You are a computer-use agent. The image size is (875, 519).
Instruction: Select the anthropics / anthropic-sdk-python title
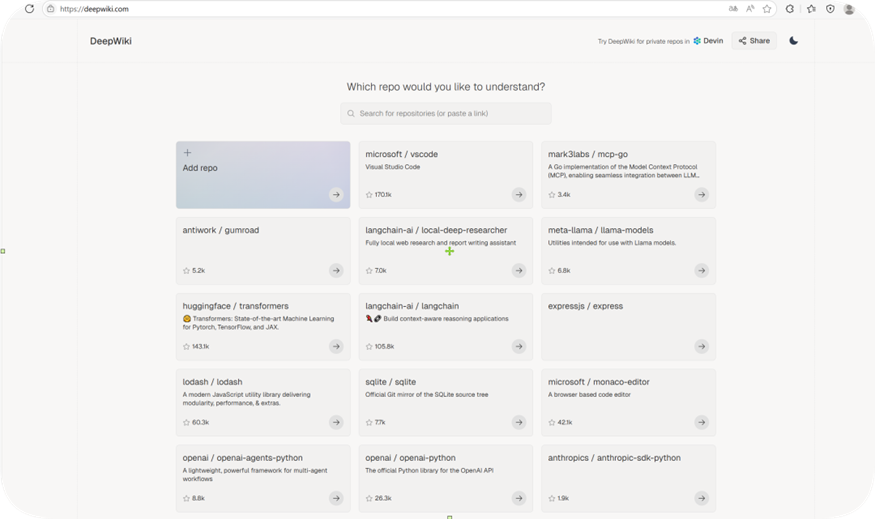click(x=614, y=458)
